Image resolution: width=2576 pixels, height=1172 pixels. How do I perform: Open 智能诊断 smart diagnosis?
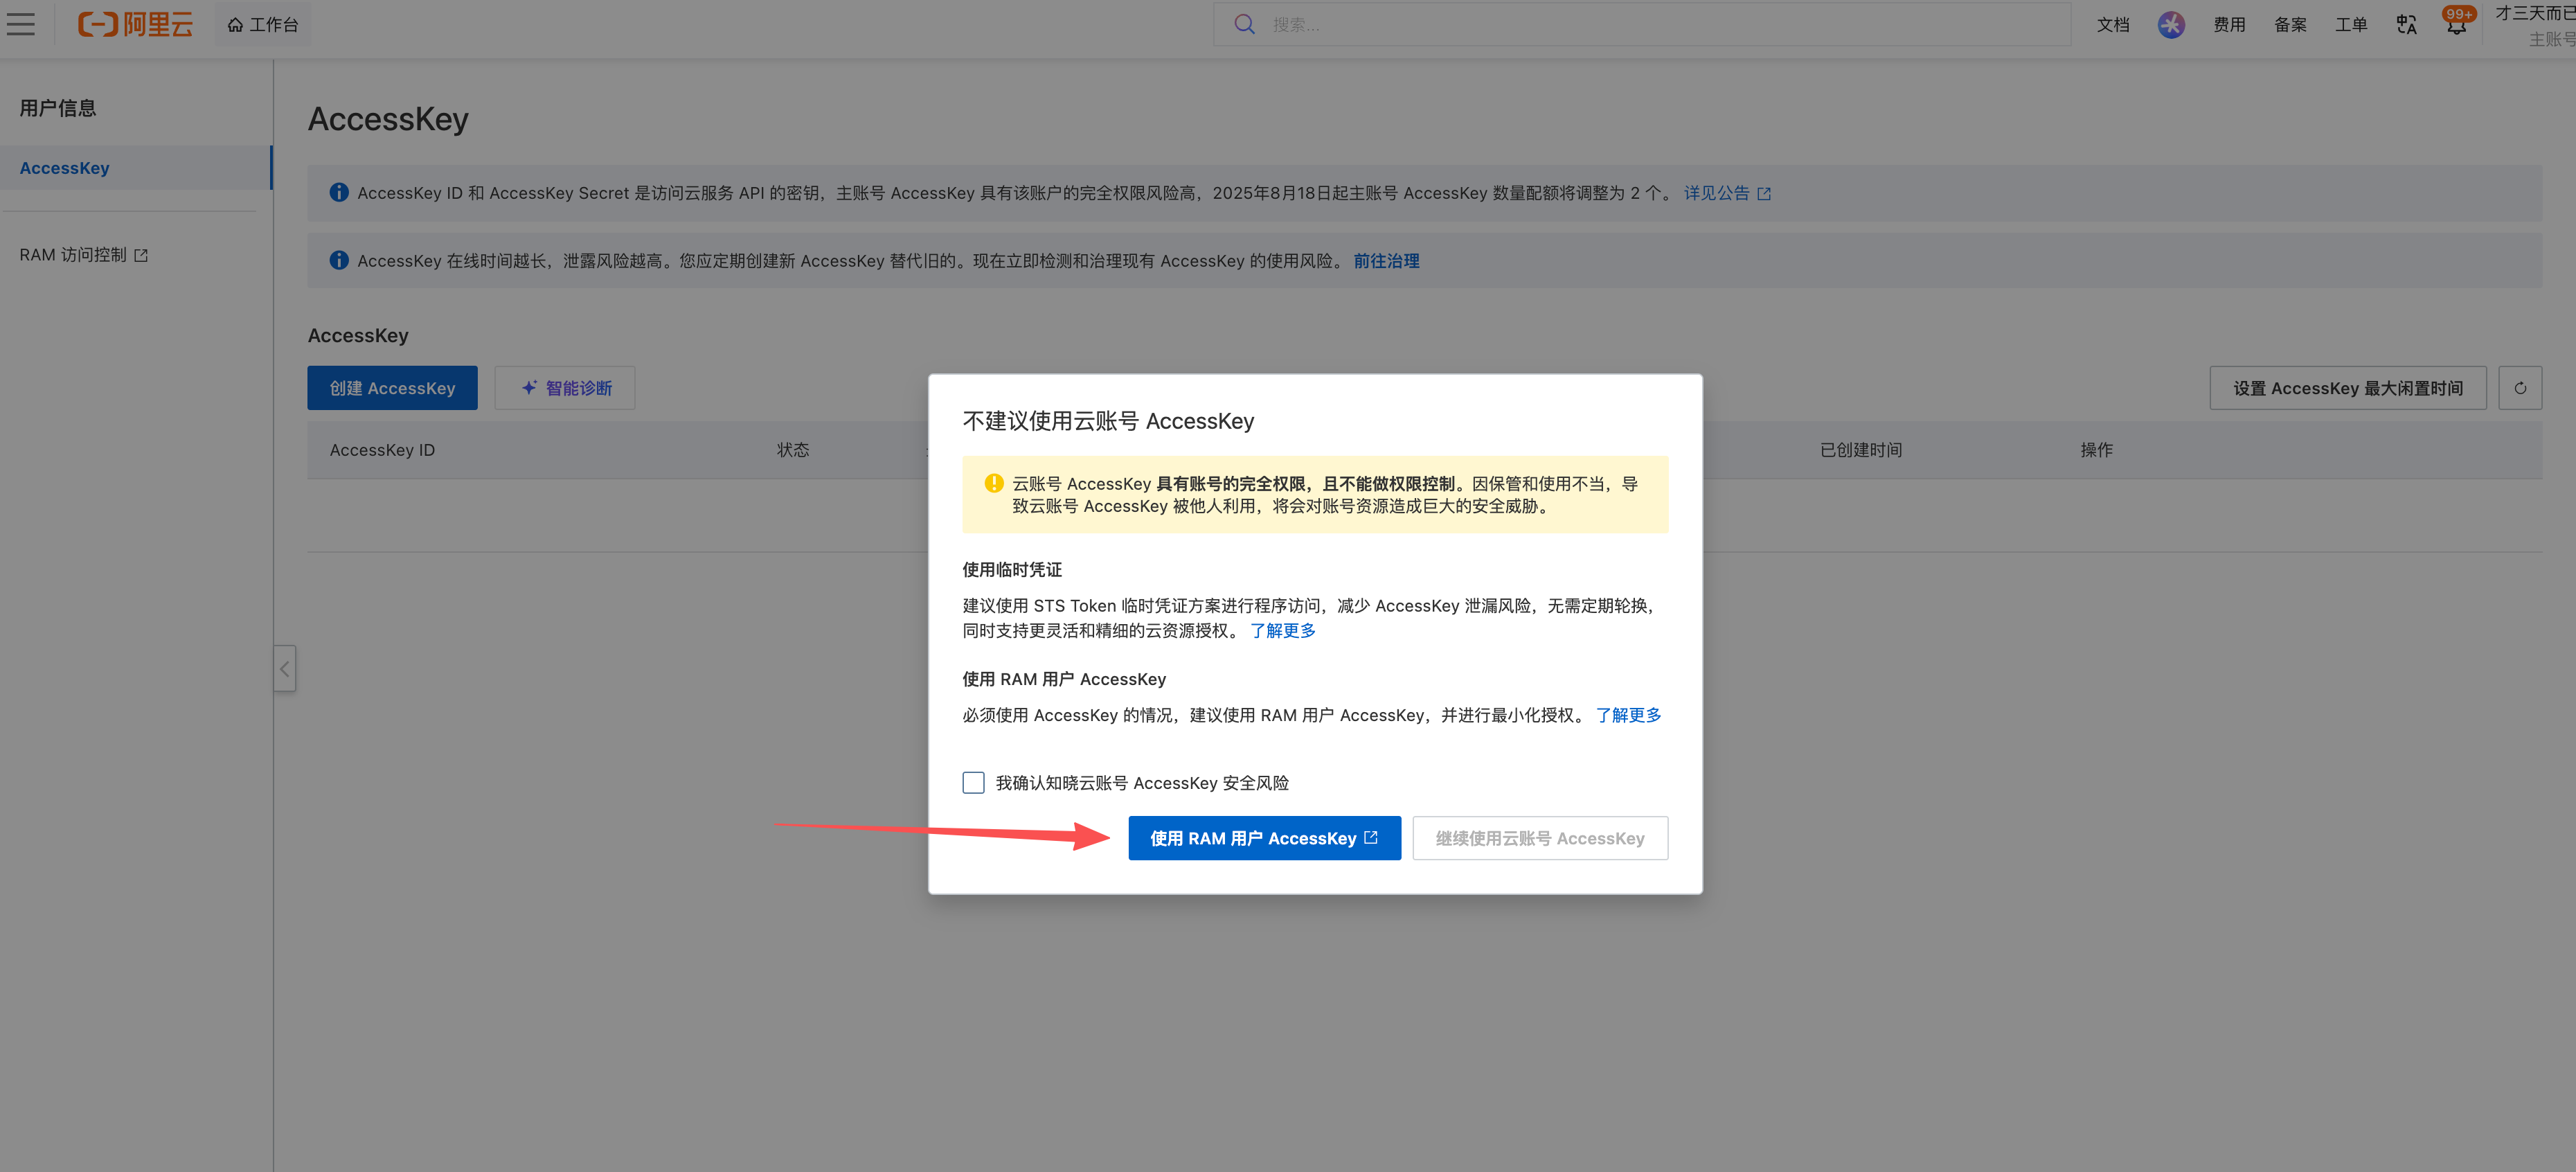[x=565, y=388]
